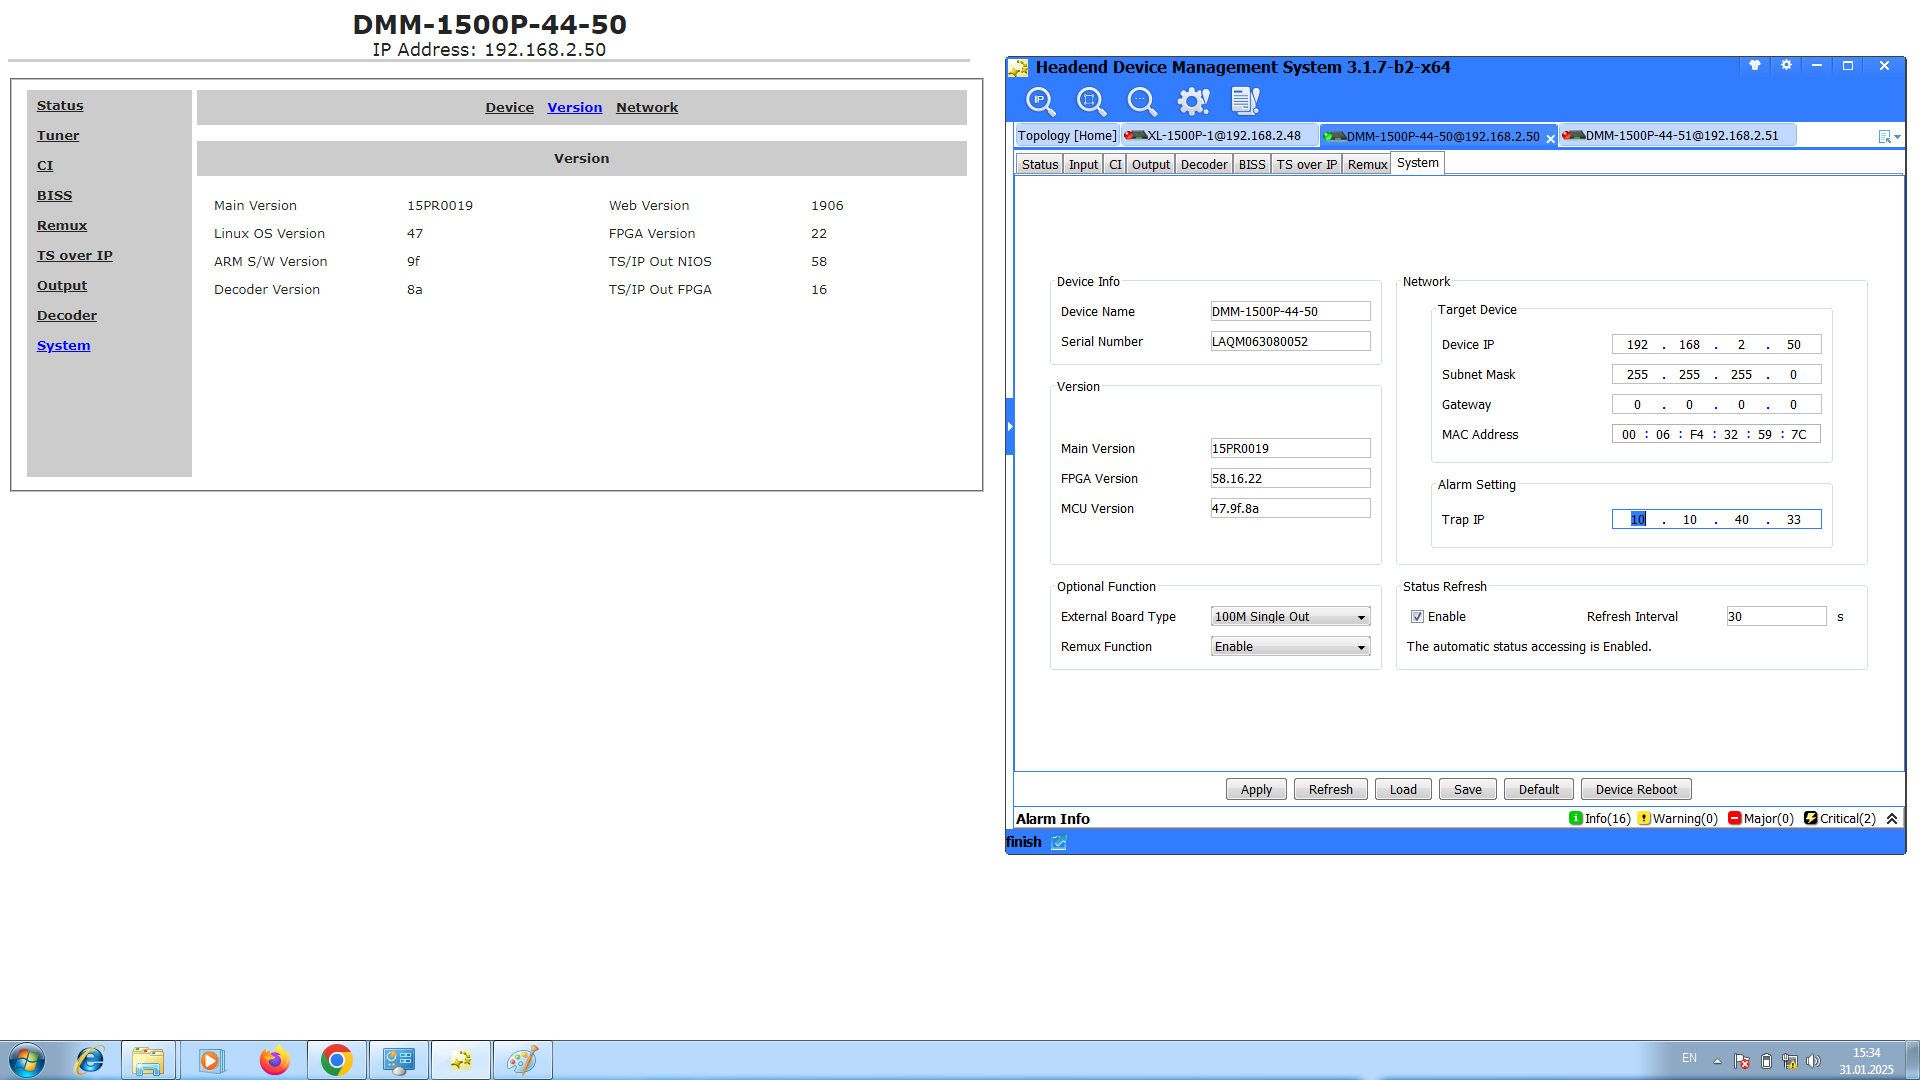Click the finish status icon
Screen dimensions: 1920x1080
click(x=1059, y=843)
